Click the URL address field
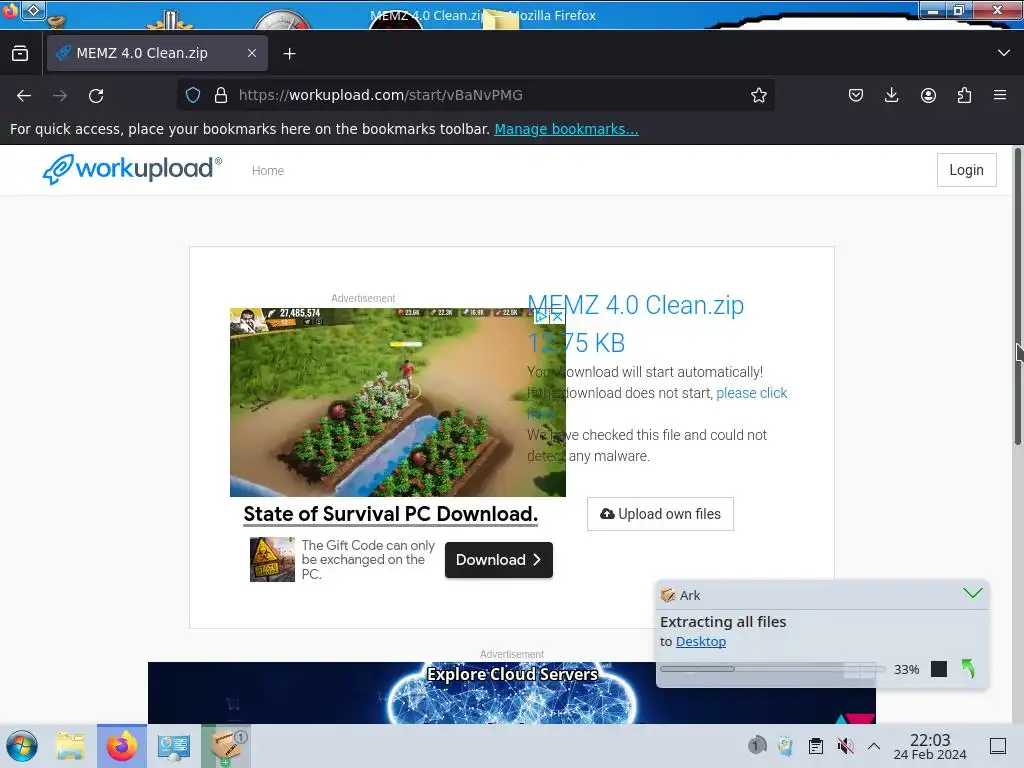Screen dimensions: 1024x768 (x=475, y=95)
